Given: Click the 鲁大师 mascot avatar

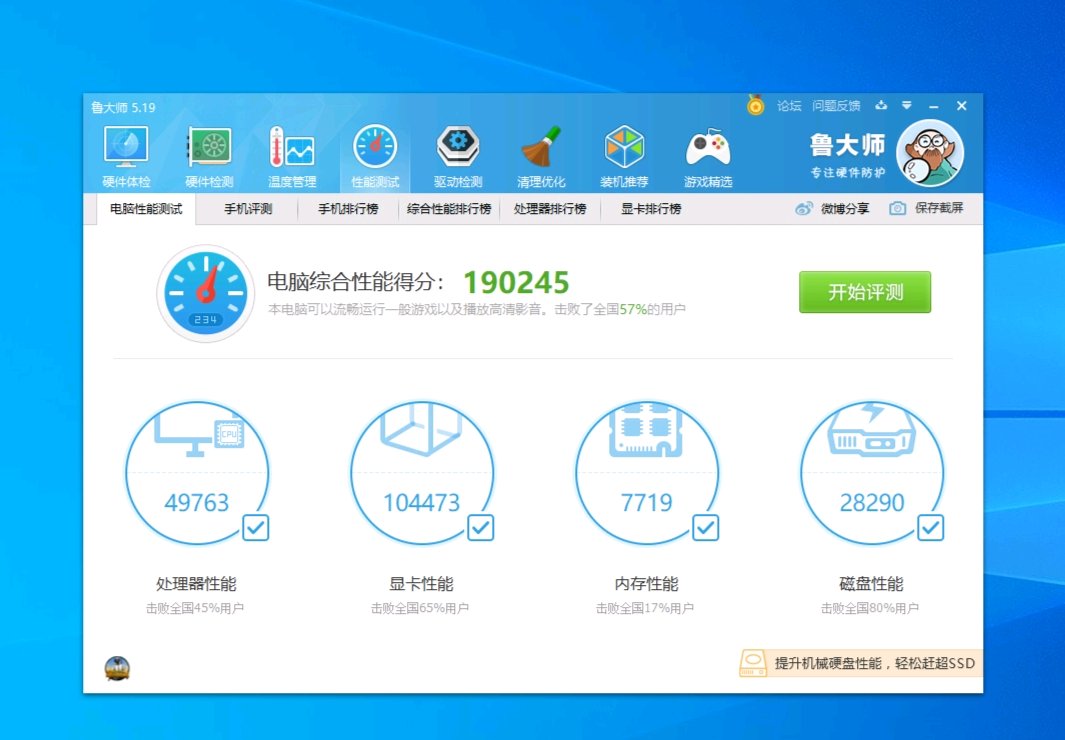Looking at the screenshot, I should tap(930, 153).
